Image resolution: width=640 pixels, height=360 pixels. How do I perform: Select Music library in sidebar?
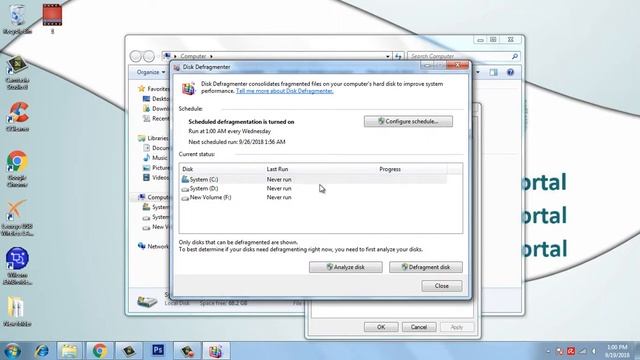click(x=156, y=158)
